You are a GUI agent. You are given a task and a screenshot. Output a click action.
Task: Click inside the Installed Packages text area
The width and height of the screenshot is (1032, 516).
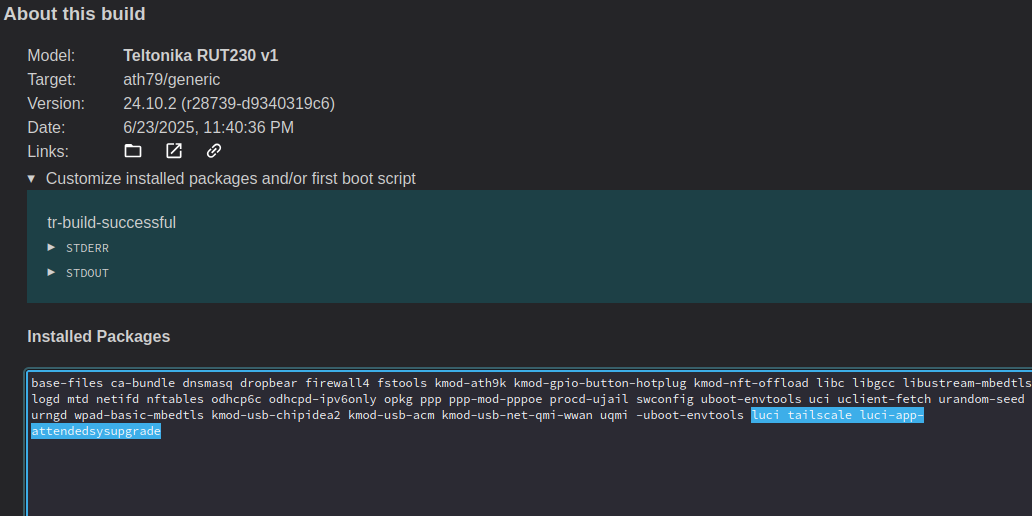(500, 470)
